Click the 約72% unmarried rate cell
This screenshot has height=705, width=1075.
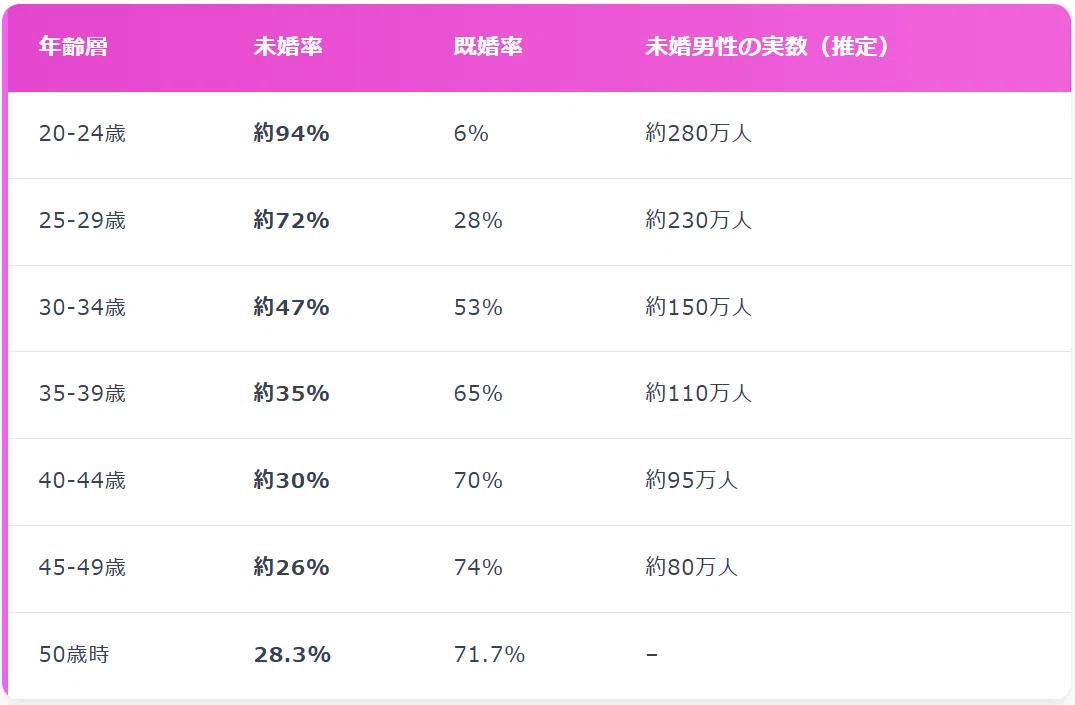click(291, 220)
